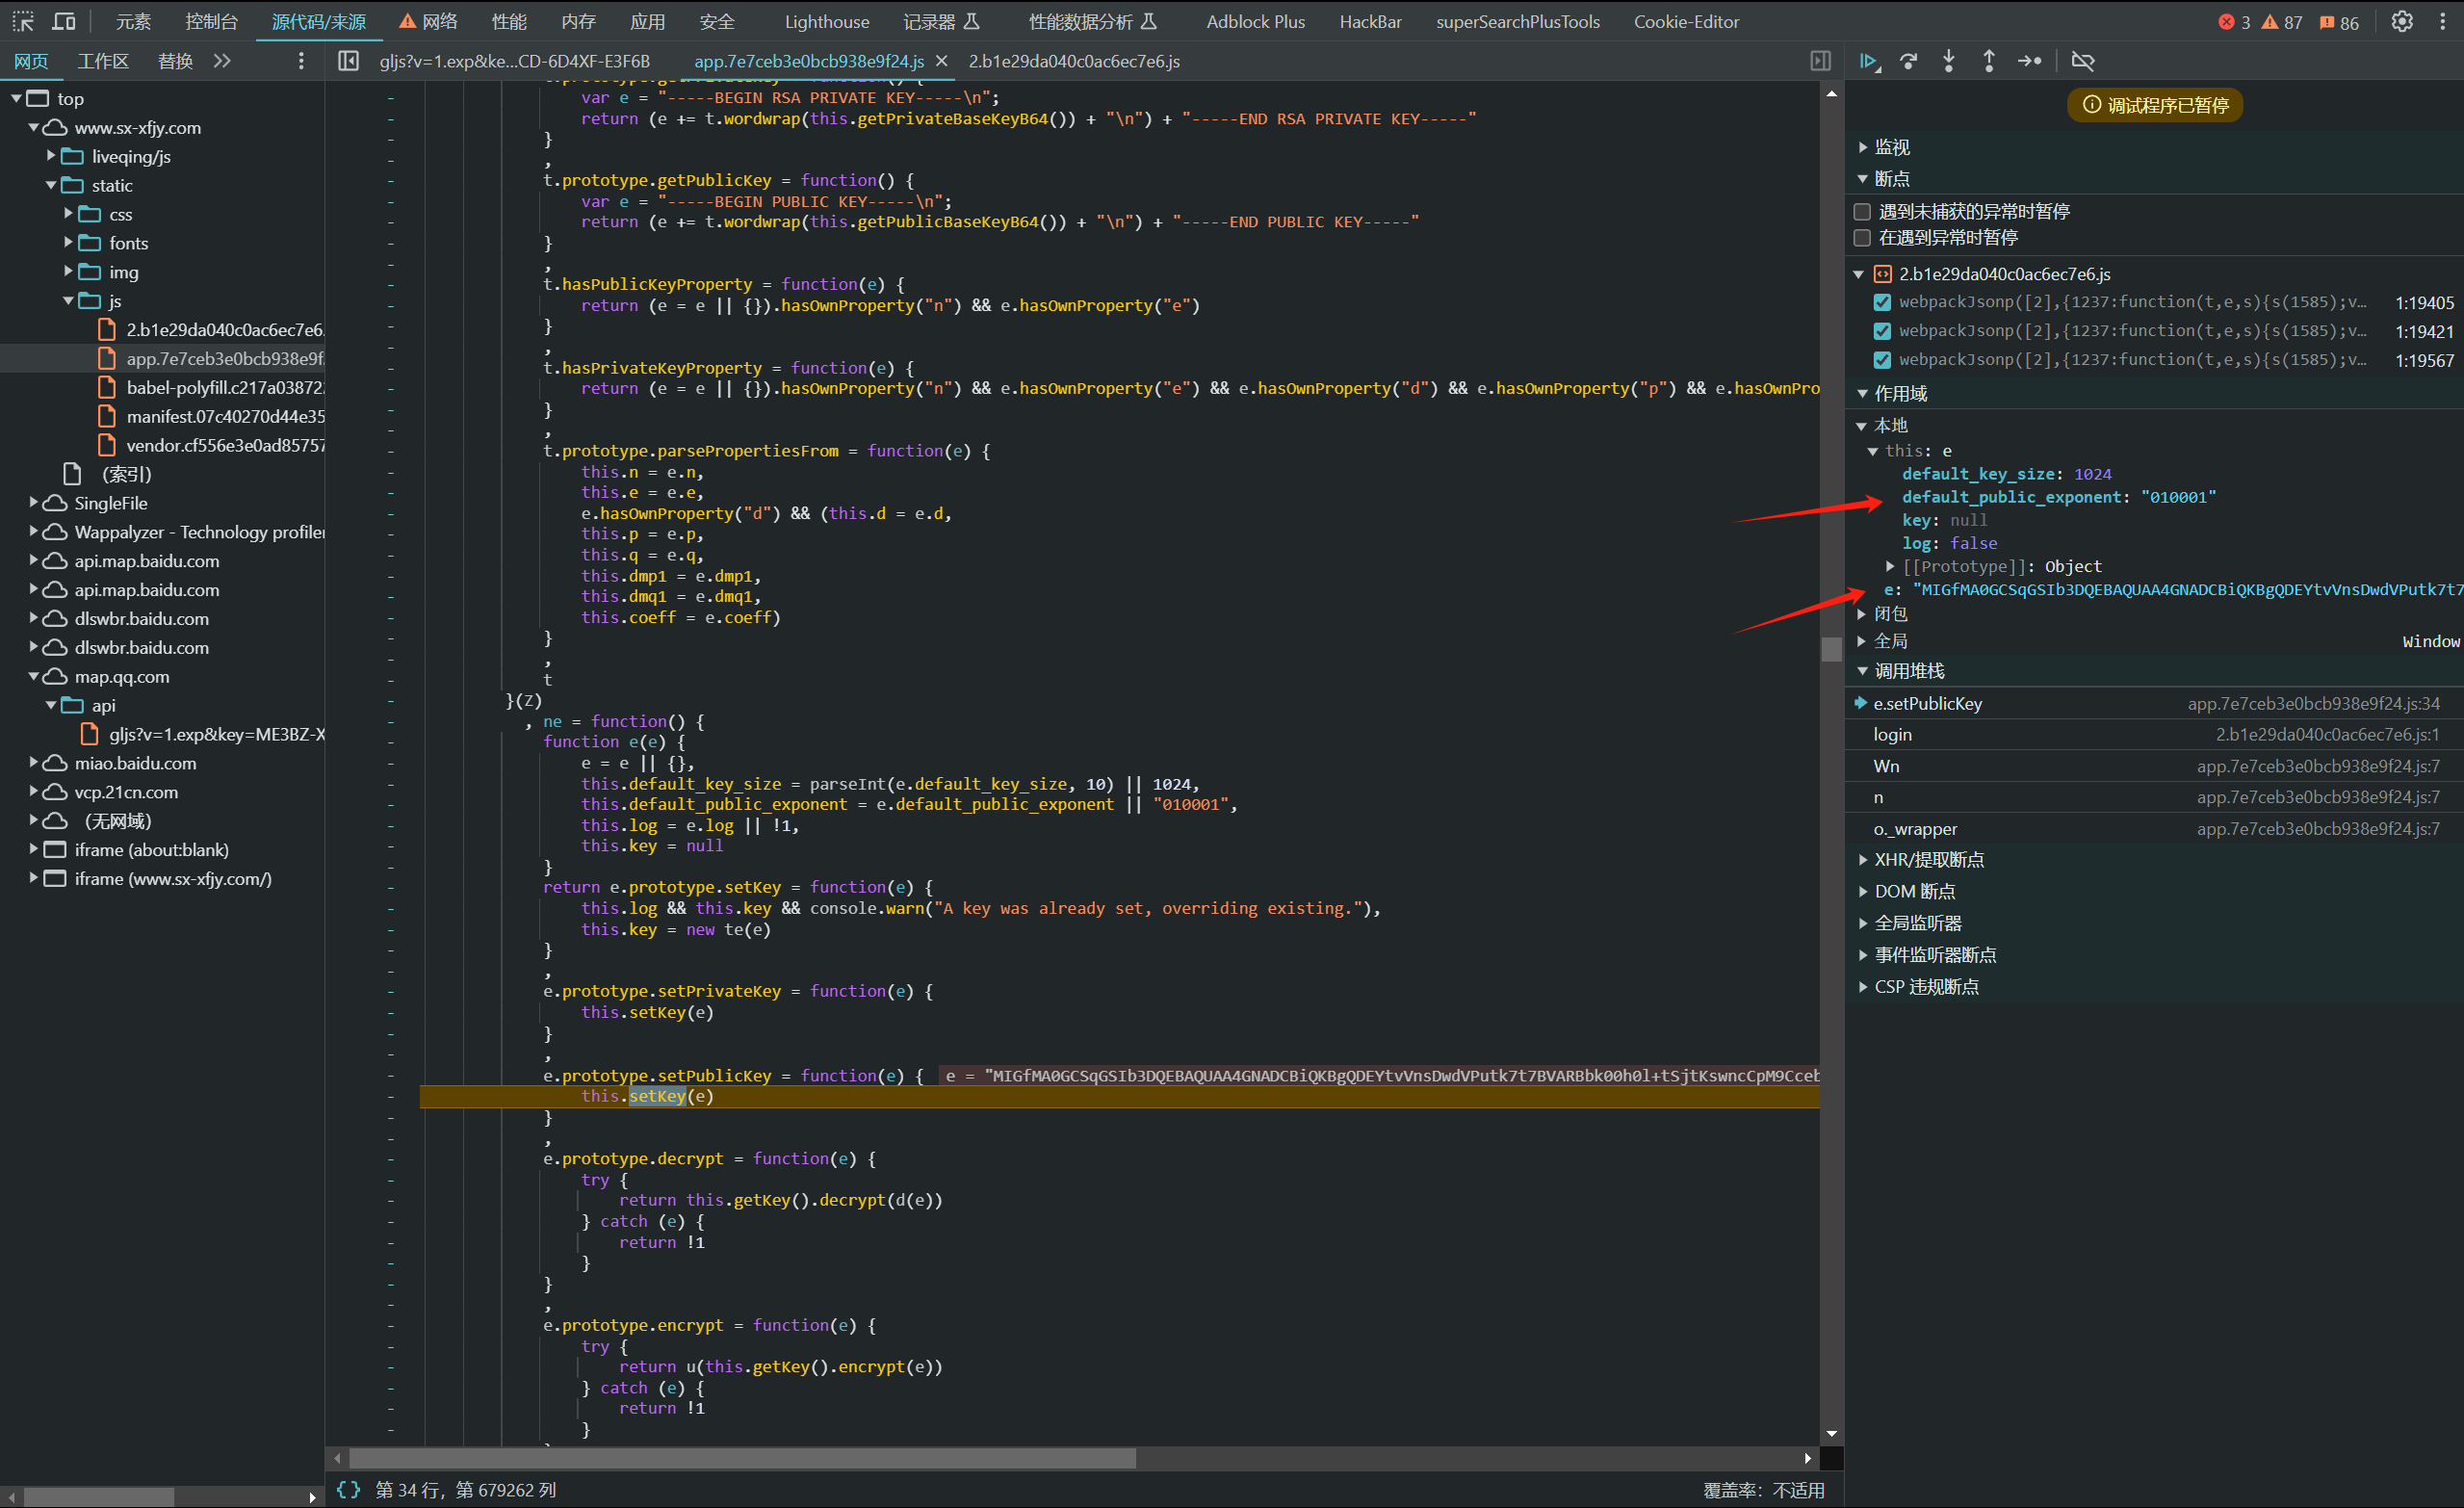
Task: Select Wn frame in call stack
Action: click(x=2154, y=766)
